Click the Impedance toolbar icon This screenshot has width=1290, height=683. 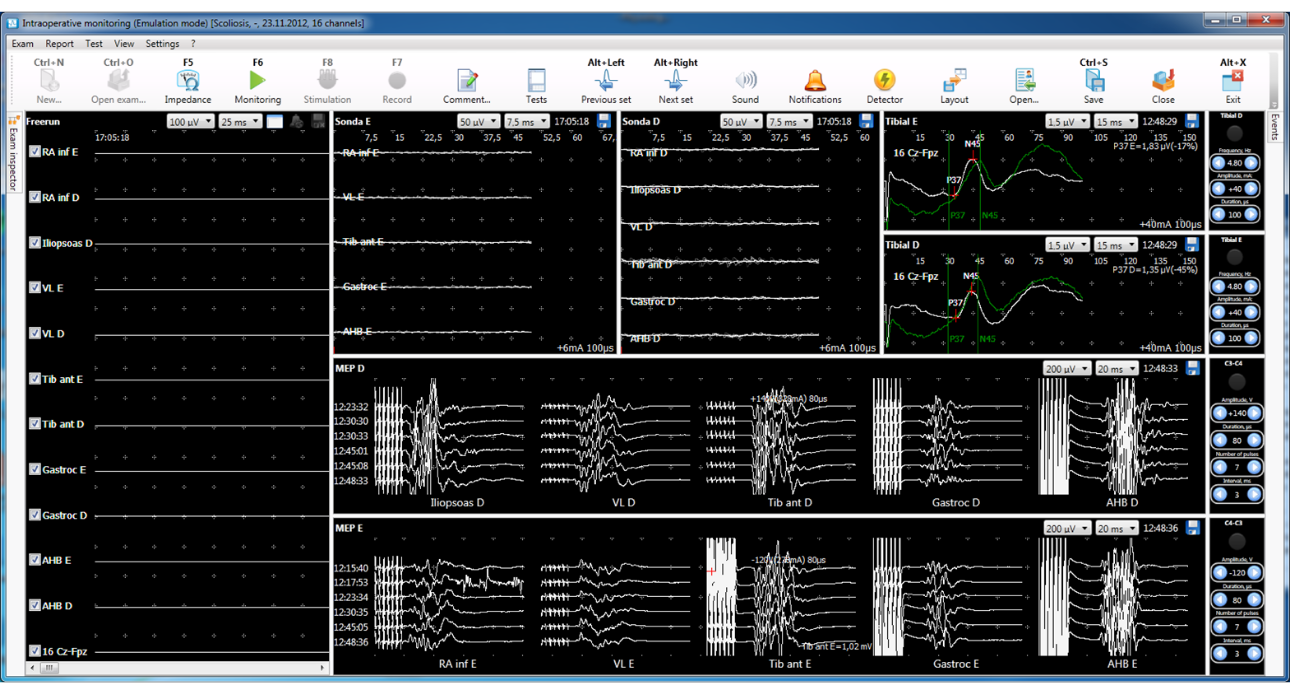pyautogui.click(x=187, y=80)
